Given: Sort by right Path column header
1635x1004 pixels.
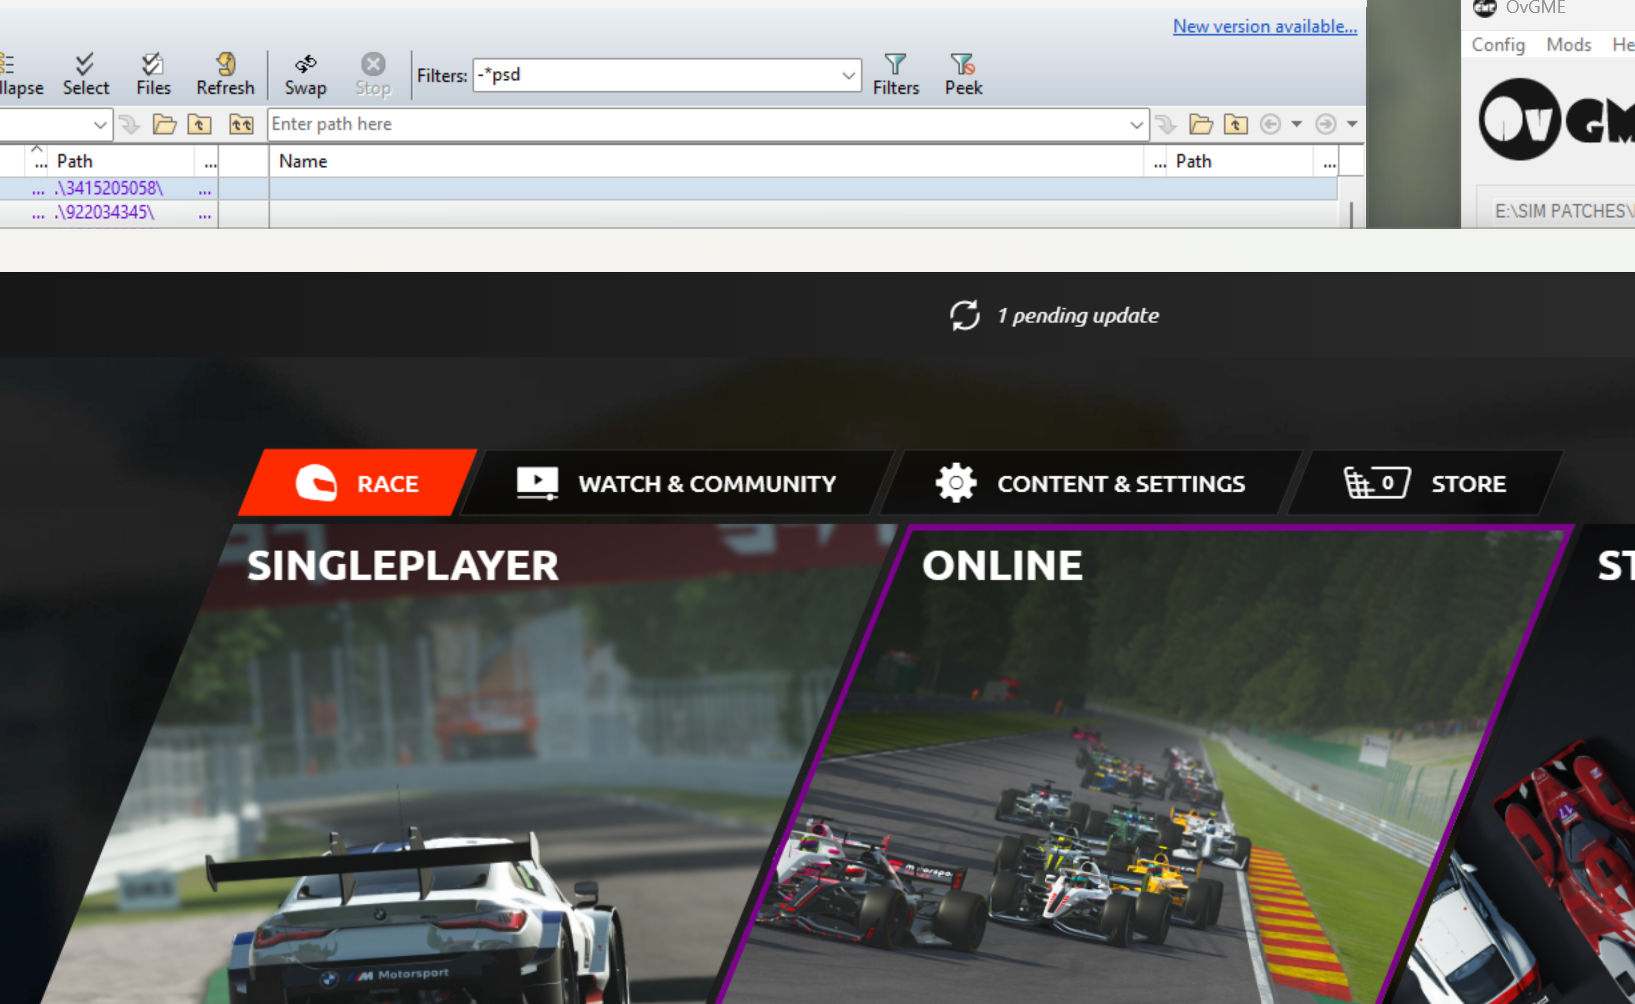Looking at the screenshot, I should 1241,161.
